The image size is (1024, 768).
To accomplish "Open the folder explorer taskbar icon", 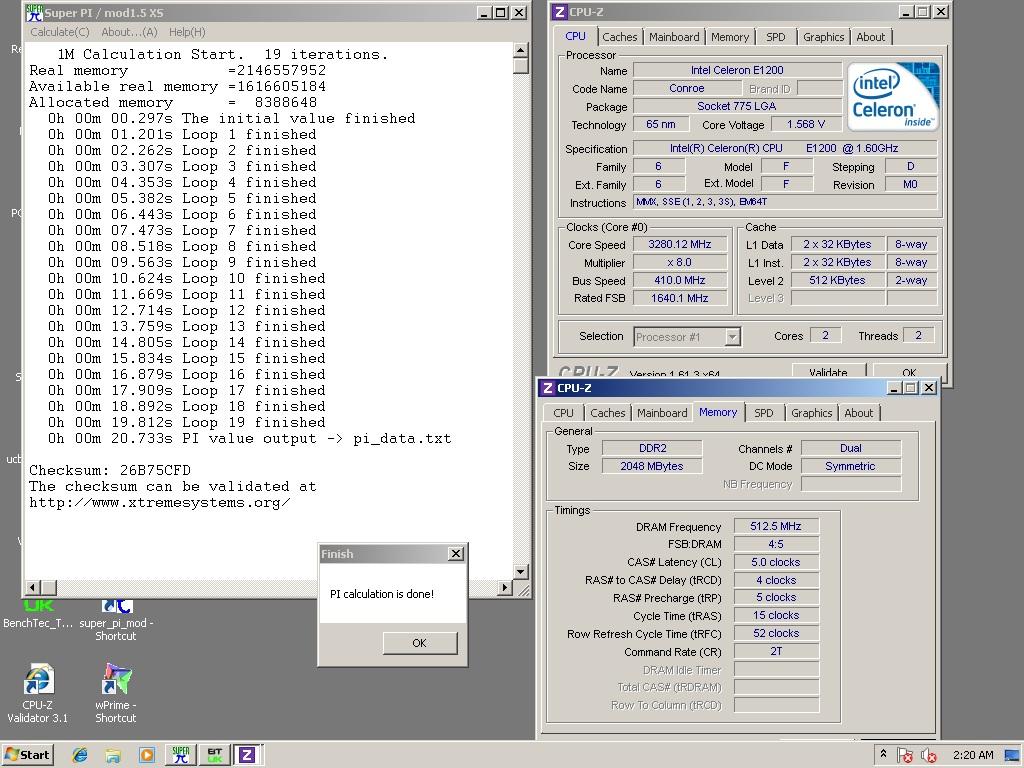I will (113, 756).
